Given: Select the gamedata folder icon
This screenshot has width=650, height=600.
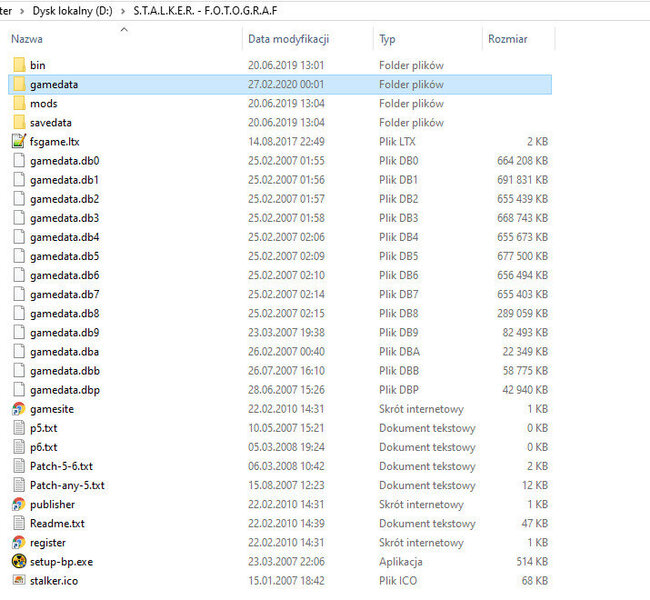Looking at the screenshot, I should [x=19, y=84].
